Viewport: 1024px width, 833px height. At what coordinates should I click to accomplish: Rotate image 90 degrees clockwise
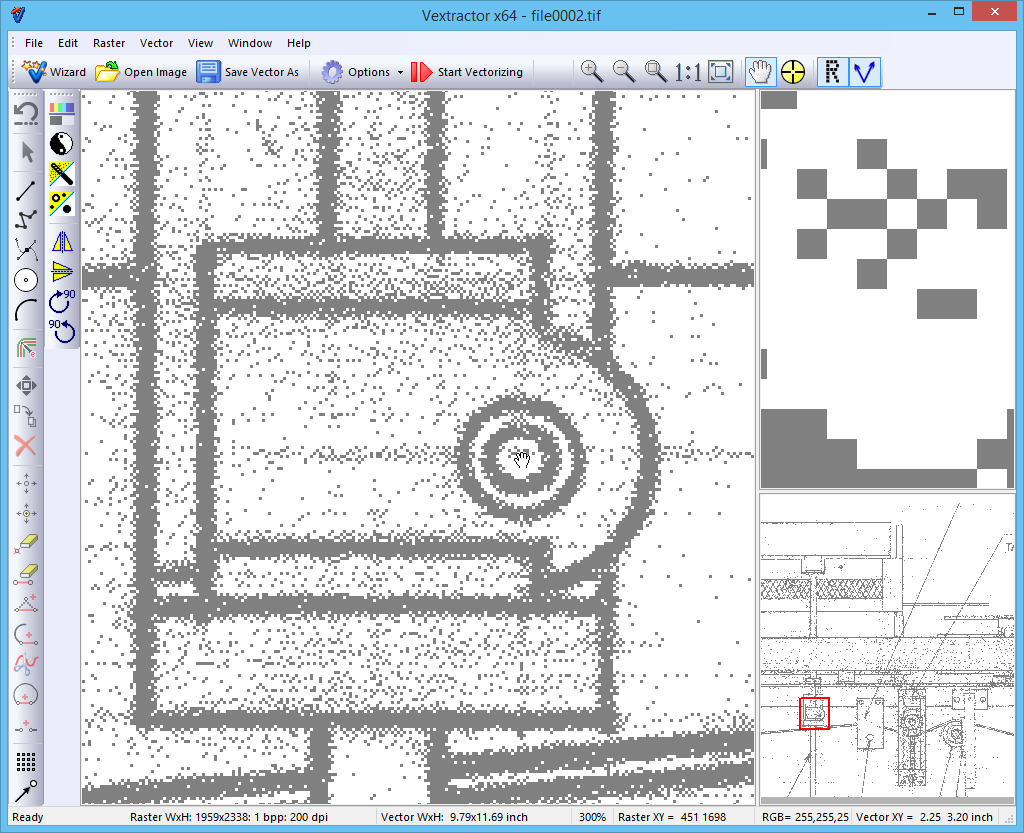click(x=62, y=299)
